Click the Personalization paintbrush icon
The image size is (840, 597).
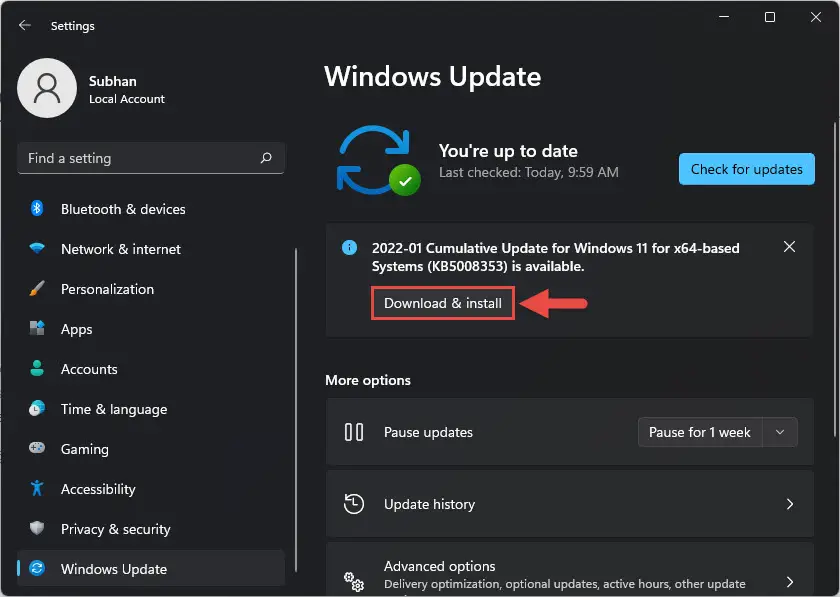click(36, 288)
